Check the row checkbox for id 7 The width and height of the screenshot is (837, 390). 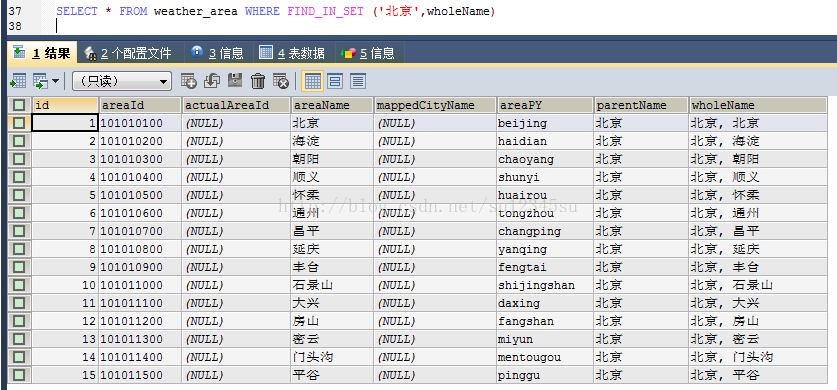(19, 231)
